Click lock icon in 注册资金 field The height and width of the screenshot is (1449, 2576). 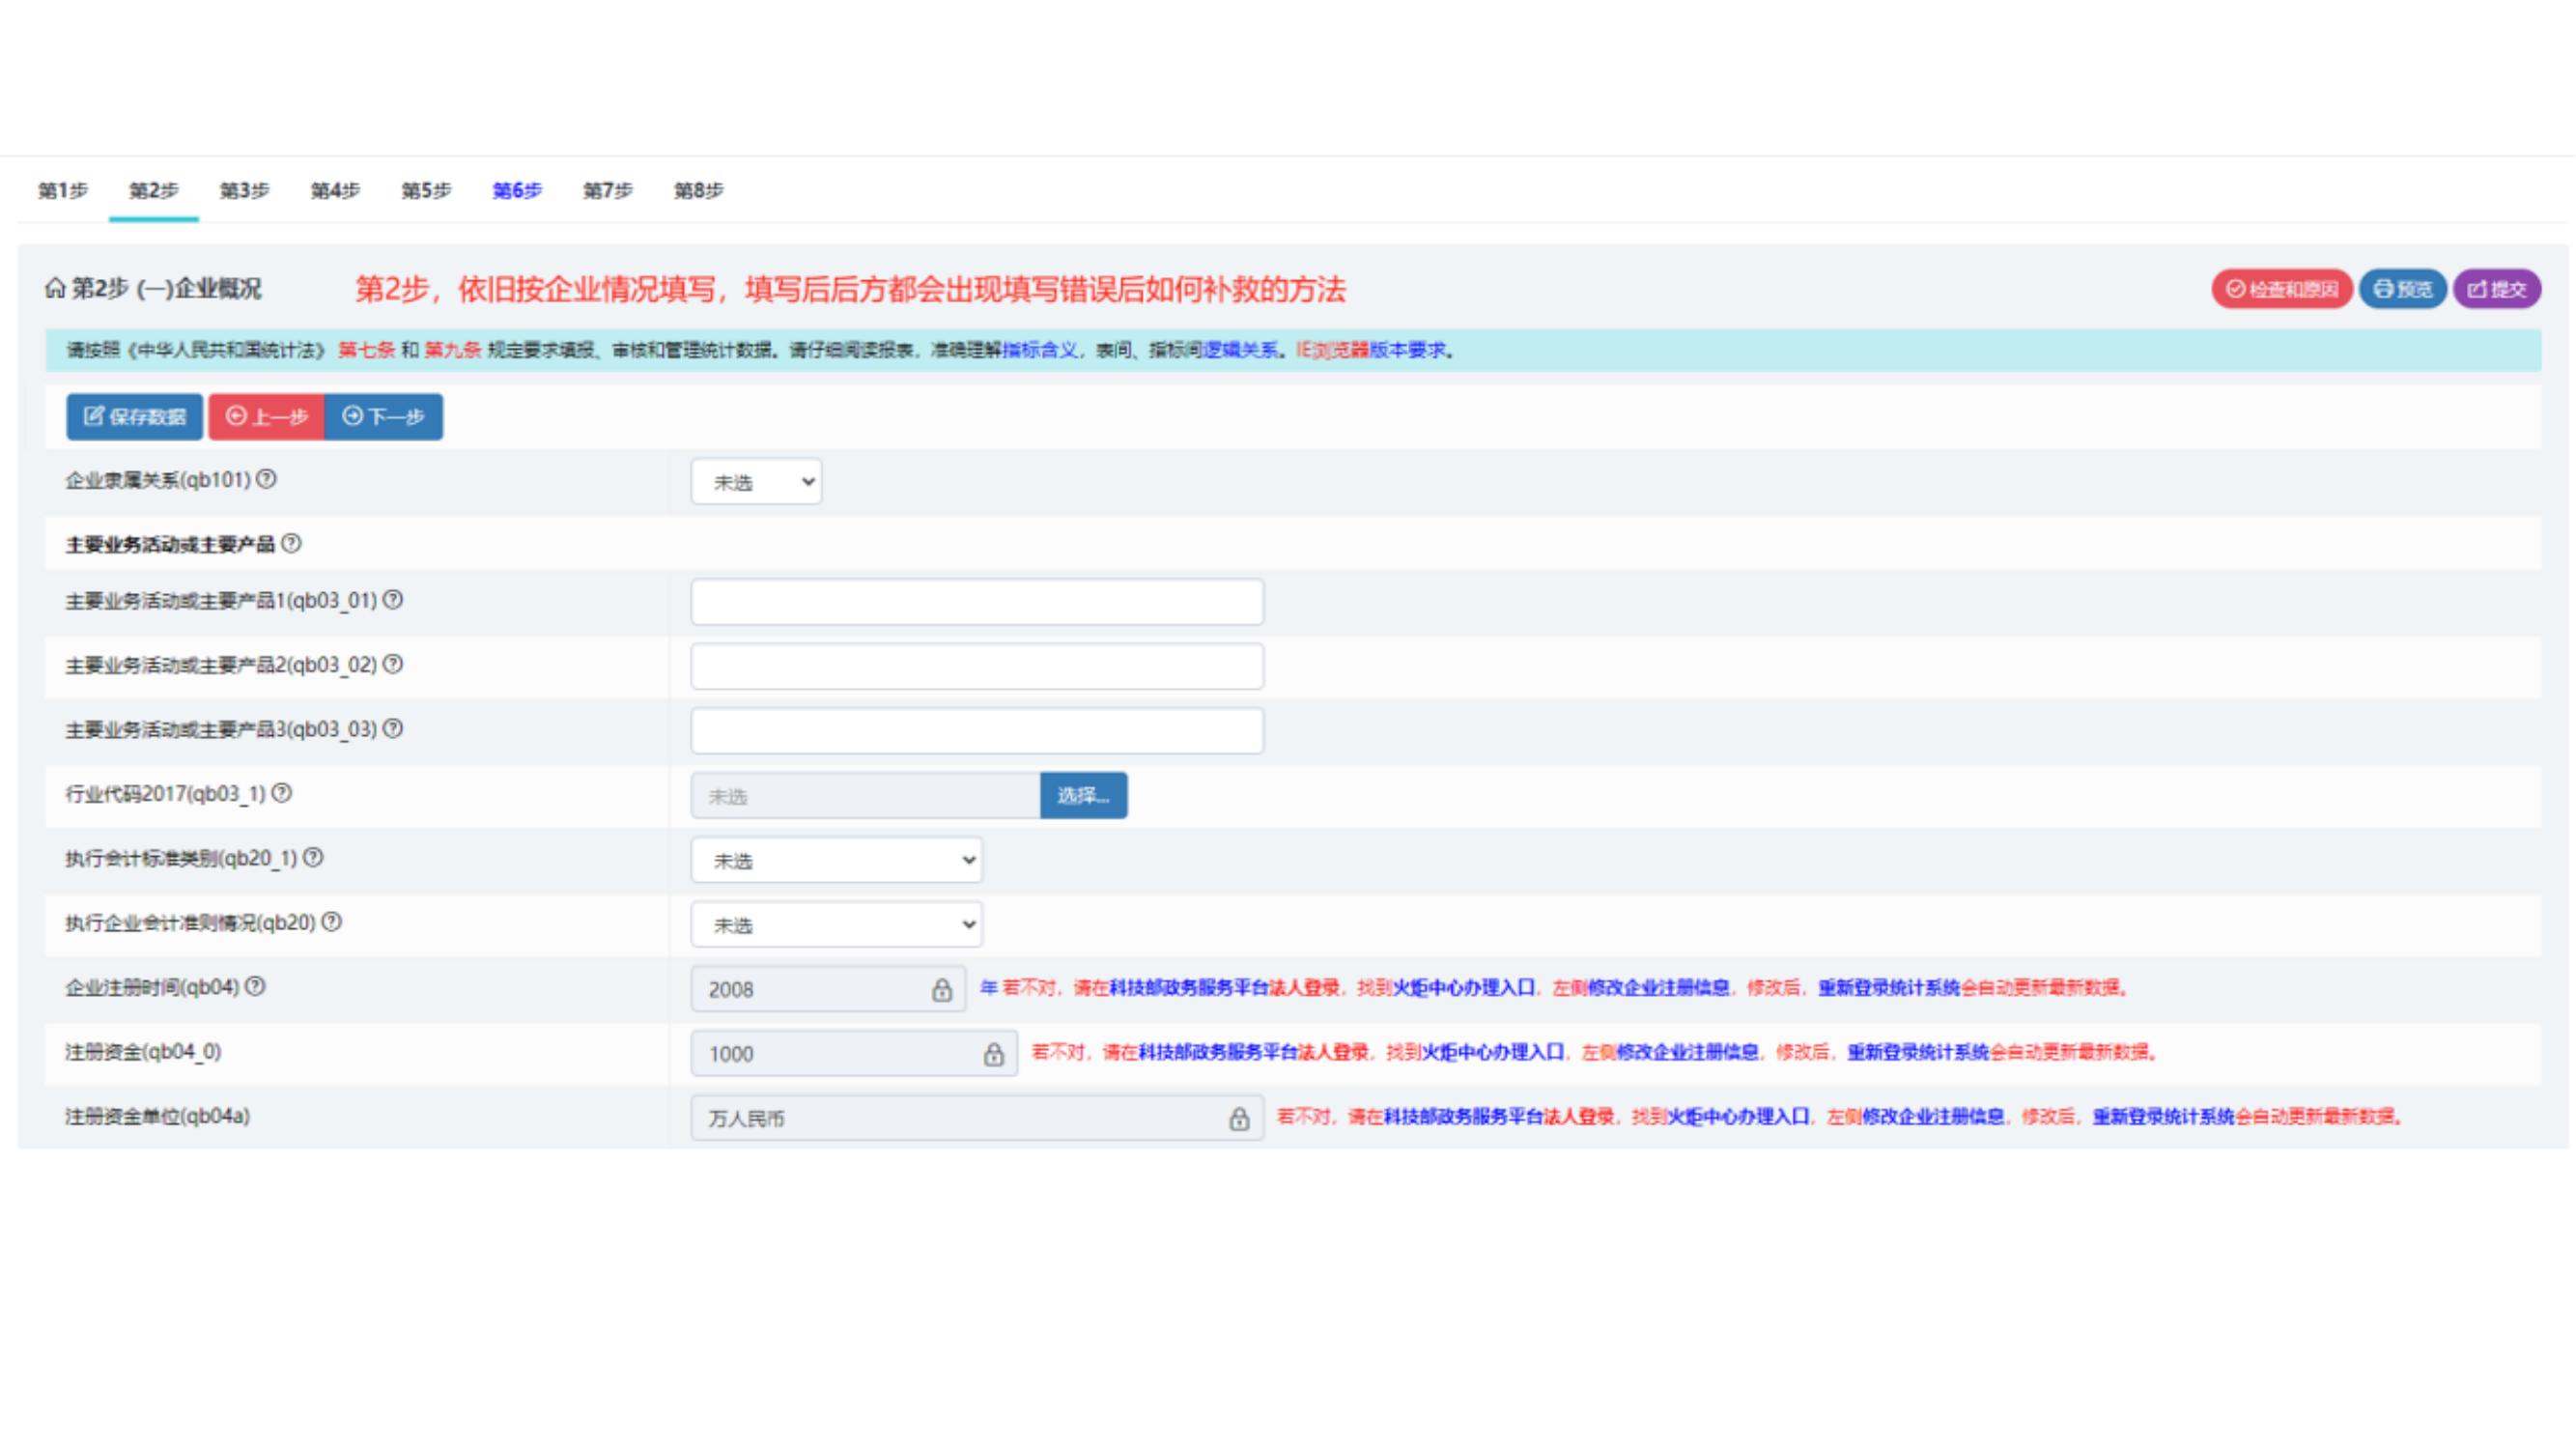(993, 1055)
